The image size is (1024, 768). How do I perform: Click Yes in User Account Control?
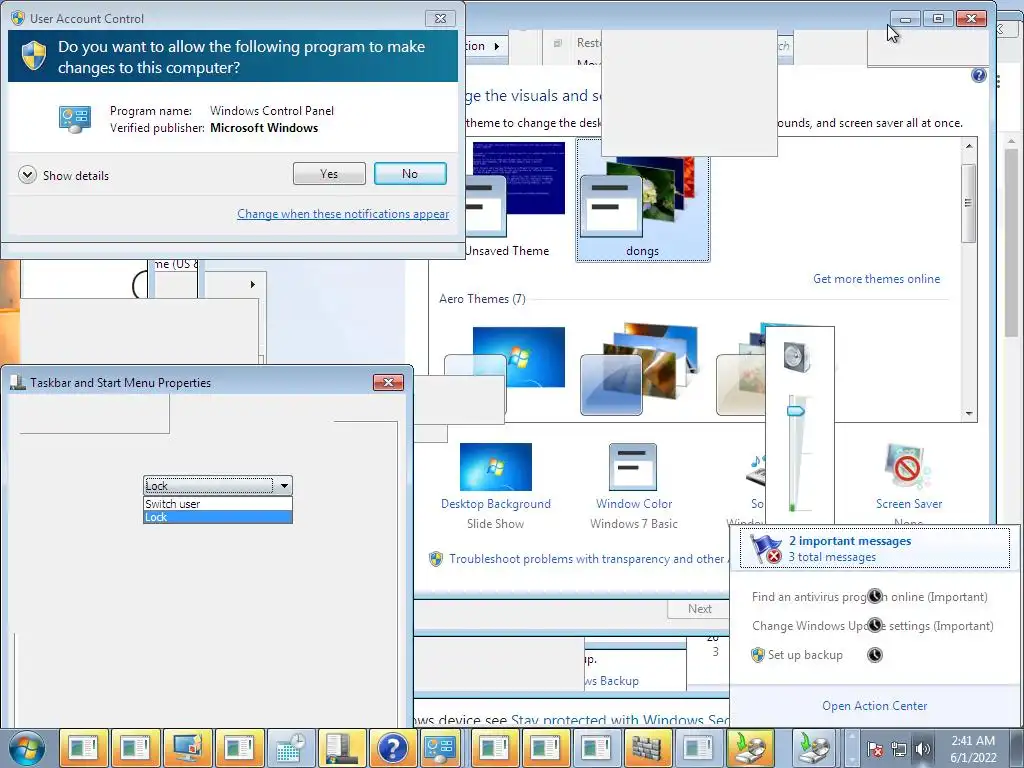pos(329,174)
